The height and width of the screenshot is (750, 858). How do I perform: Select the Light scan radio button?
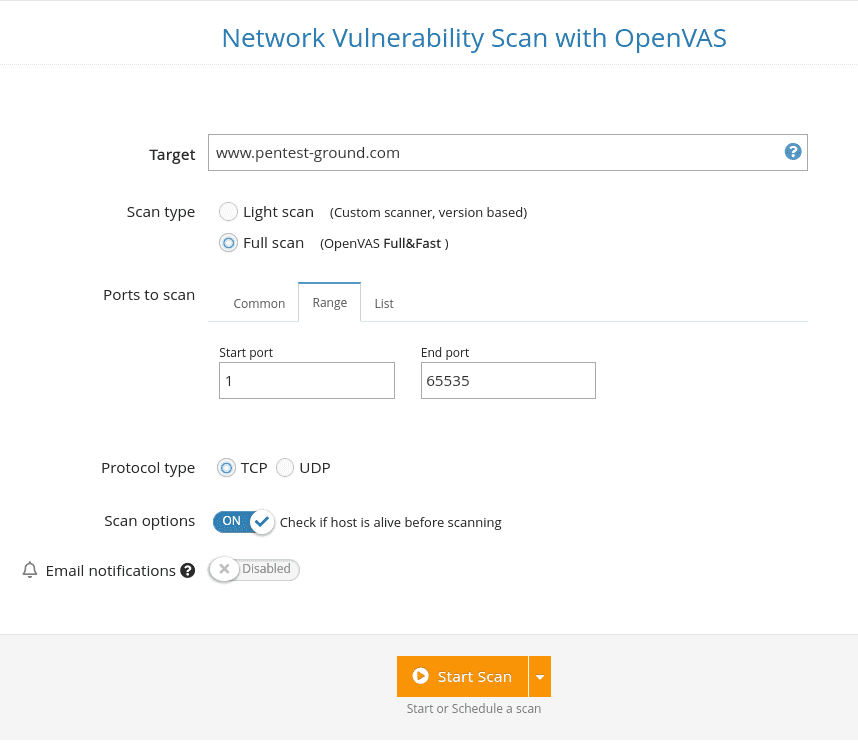228,211
